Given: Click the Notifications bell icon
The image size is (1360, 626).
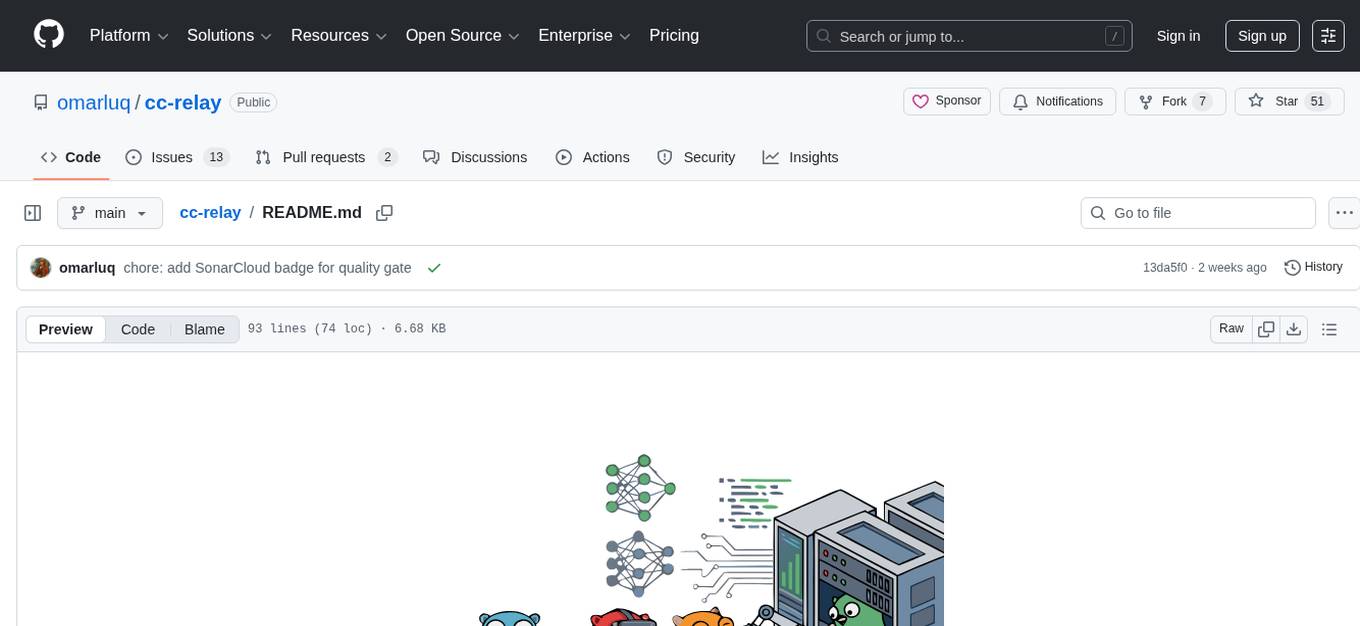Looking at the screenshot, I should click(x=1021, y=101).
